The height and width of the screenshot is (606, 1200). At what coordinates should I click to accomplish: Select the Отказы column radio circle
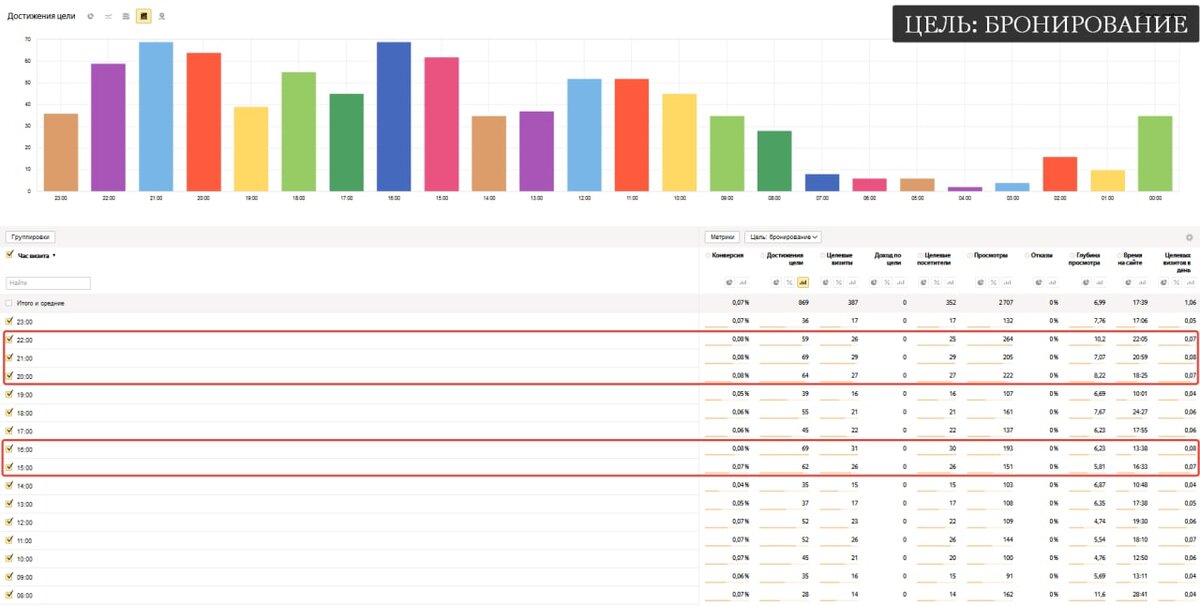click(1026, 255)
